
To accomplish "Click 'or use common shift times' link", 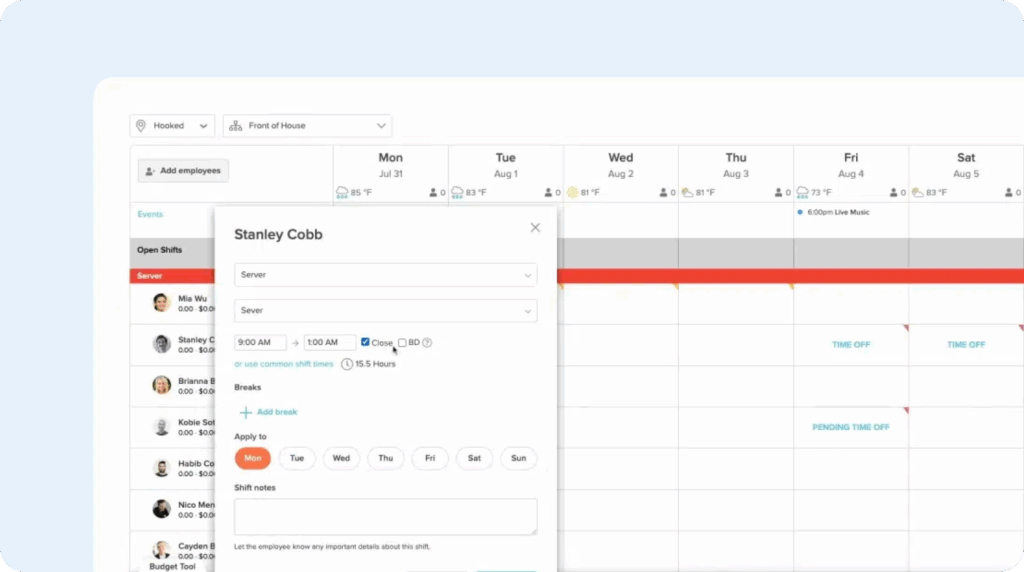I will 283,364.
